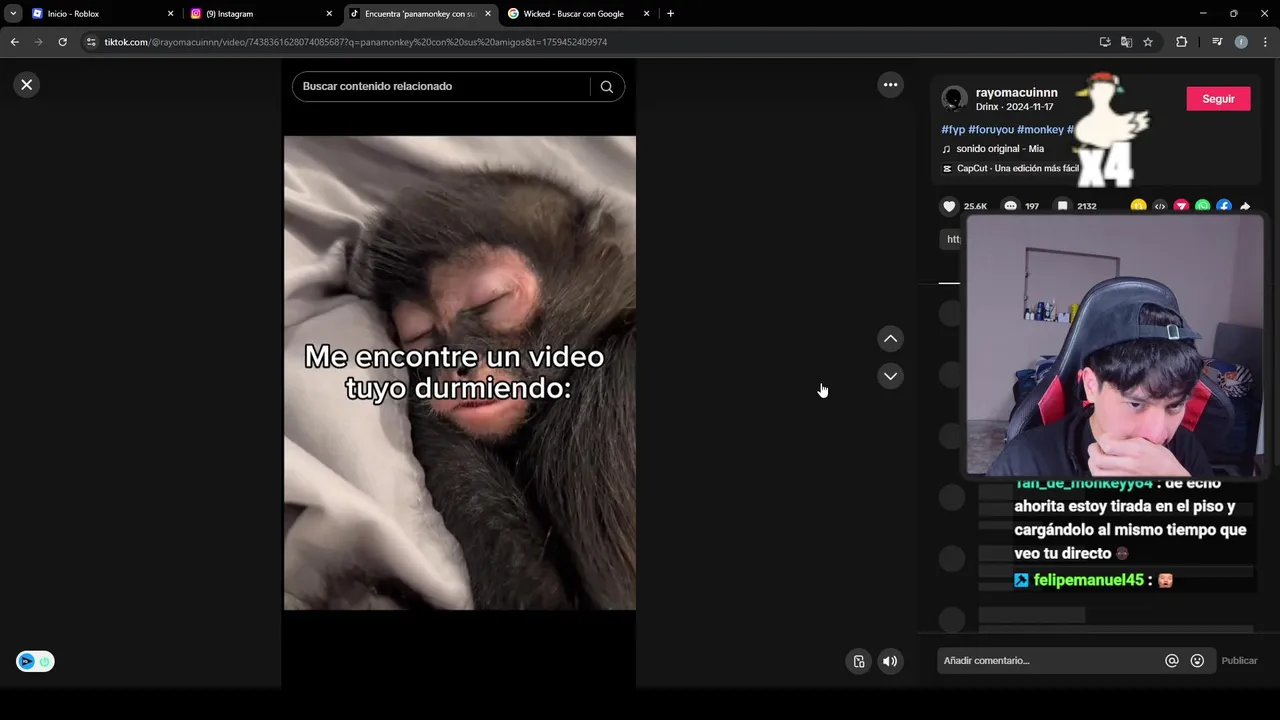
Task: Click the 25.6K likes count
Action: [x=975, y=206]
